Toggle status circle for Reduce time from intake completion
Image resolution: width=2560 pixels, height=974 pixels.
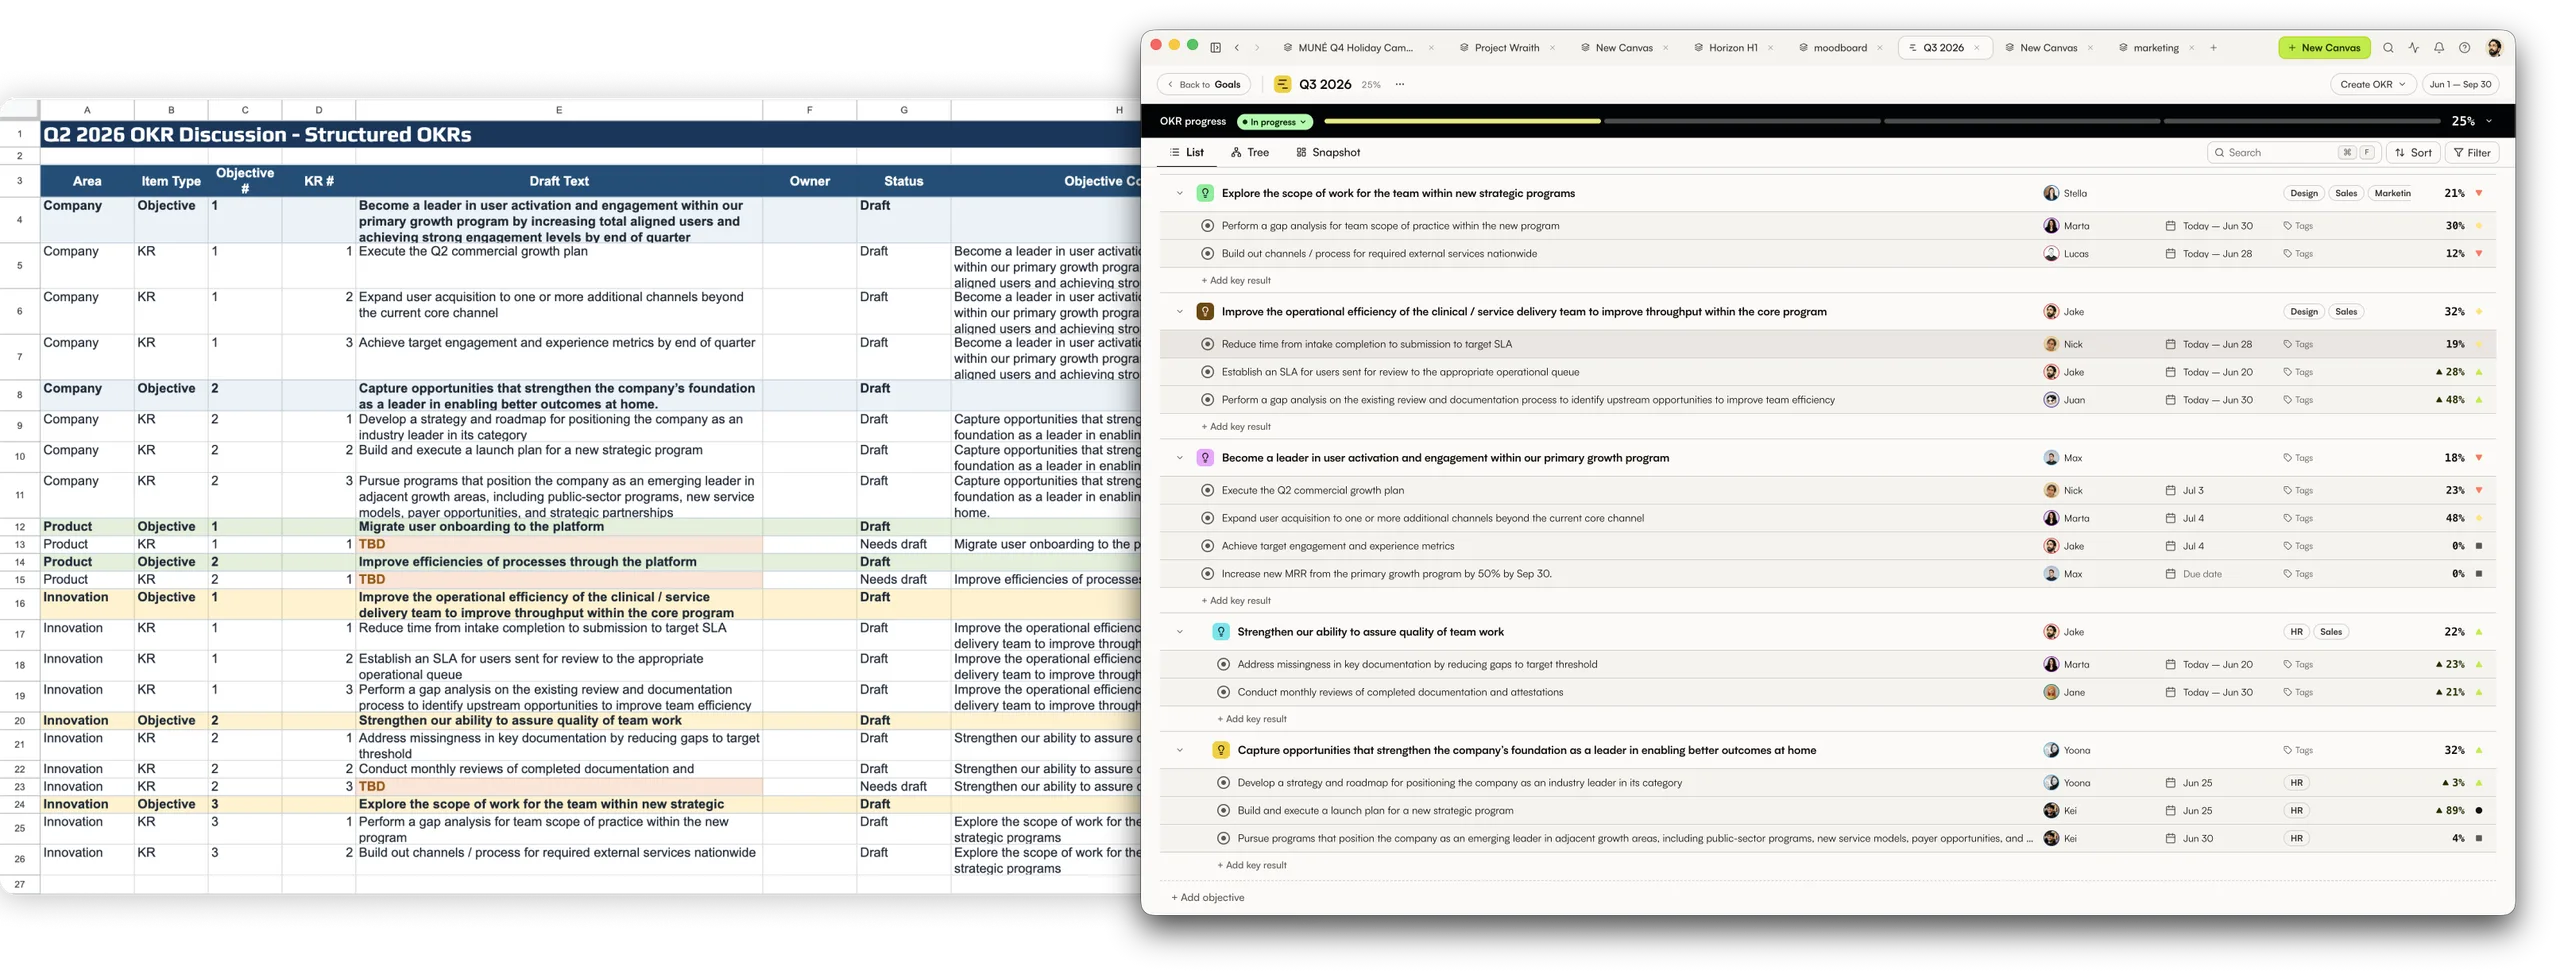1207,343
